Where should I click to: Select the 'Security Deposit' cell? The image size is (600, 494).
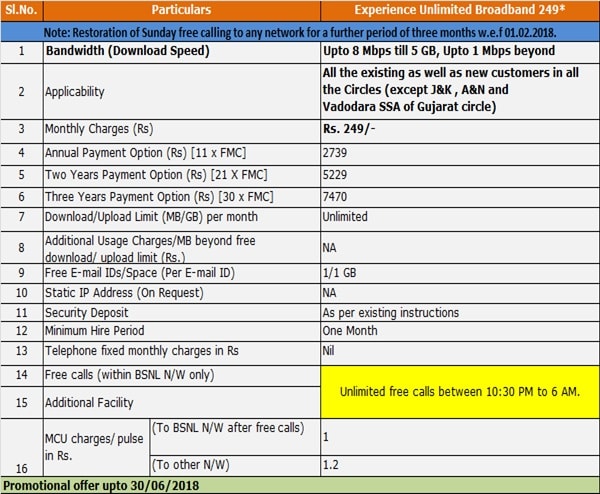pyautogui.click(x=182, y=313)
